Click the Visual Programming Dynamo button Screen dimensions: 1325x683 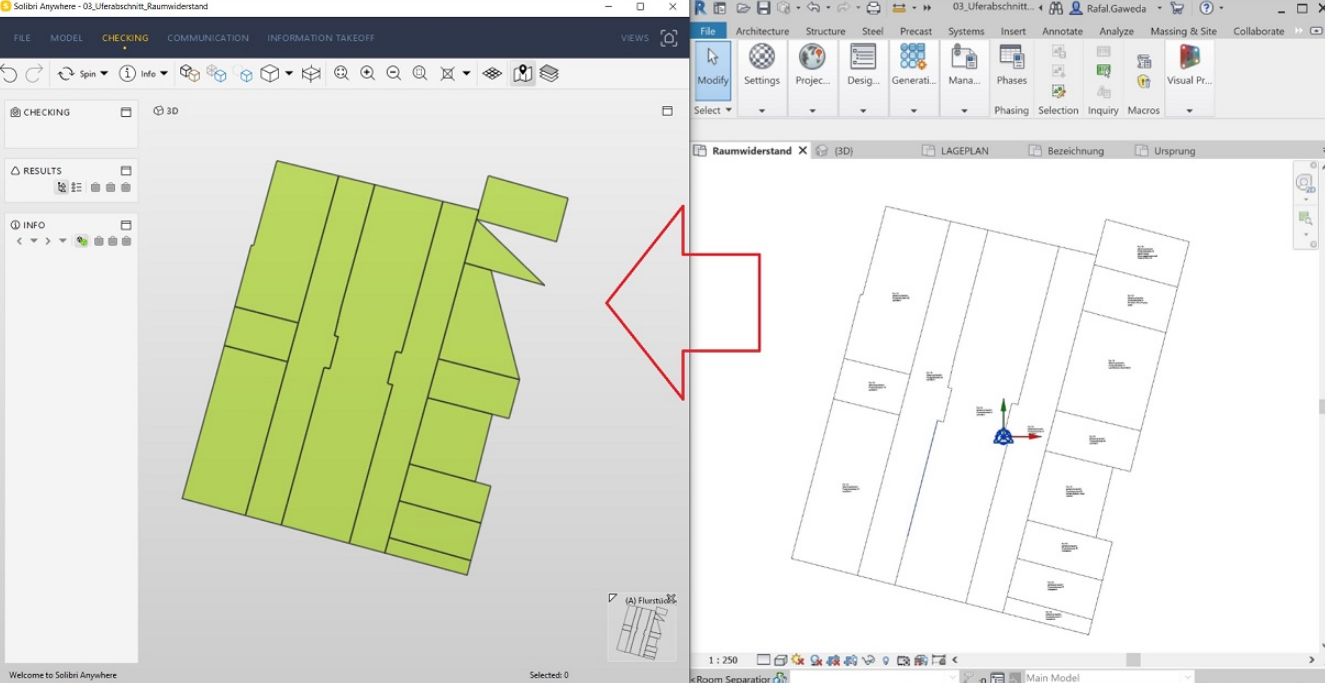coord(1189,66)
